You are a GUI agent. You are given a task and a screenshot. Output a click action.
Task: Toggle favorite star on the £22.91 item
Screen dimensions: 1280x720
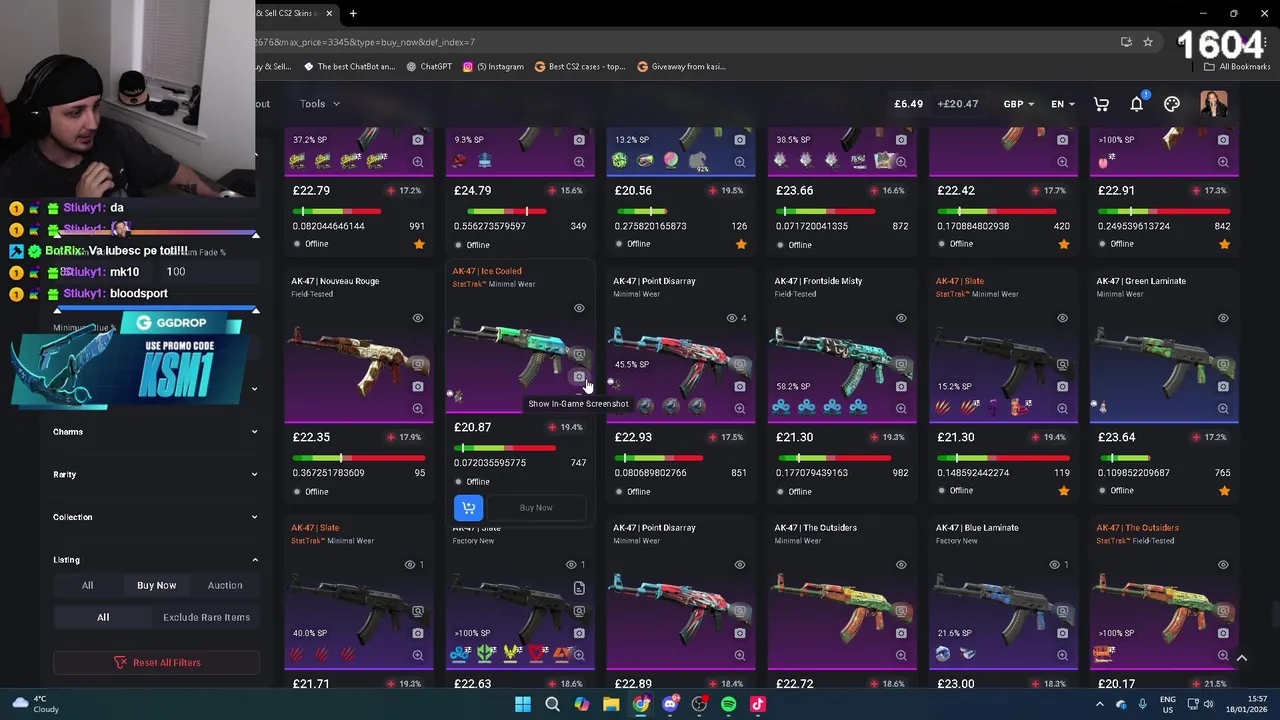pos(1225,244)
